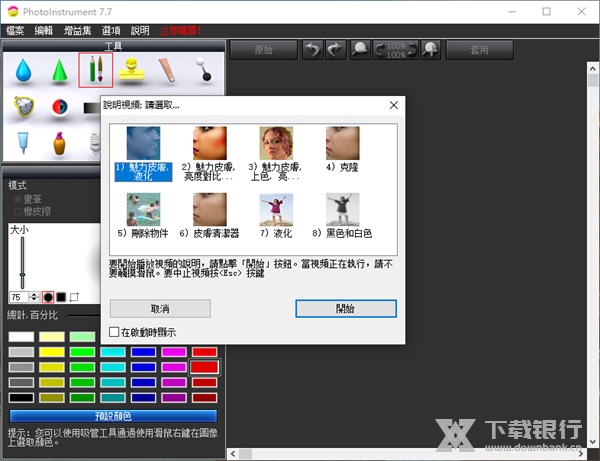The height and width of the screenshot is (461, 600).
Task: Select the yellow stamp tool
Action: point(131,72)
